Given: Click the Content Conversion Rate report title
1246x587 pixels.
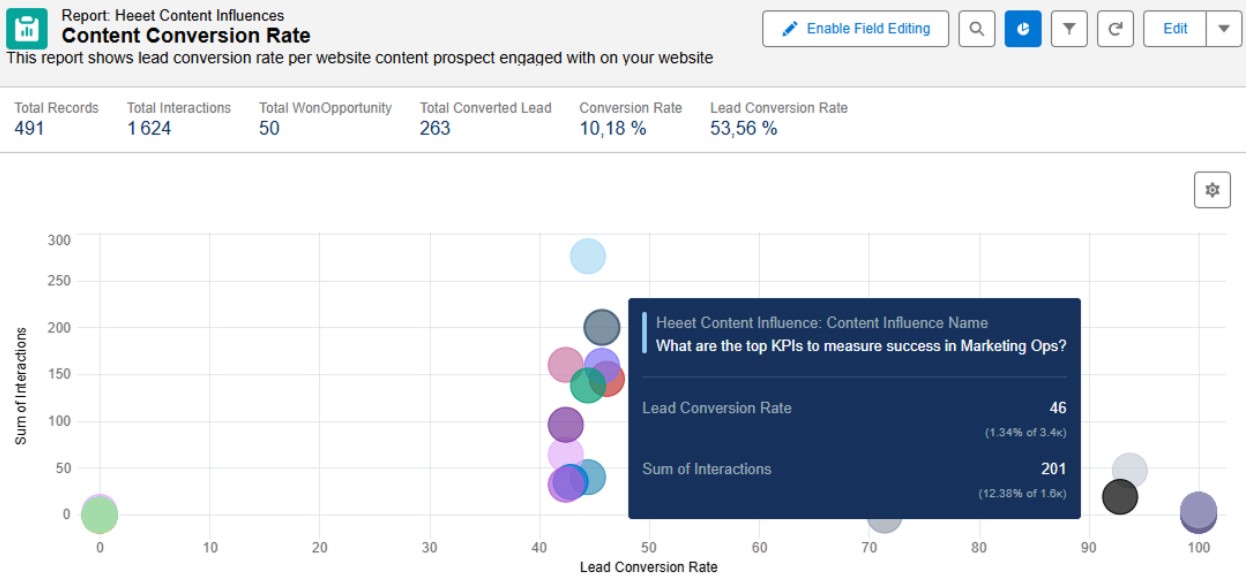Looking at the screenshot, I should tap(185, 36).
